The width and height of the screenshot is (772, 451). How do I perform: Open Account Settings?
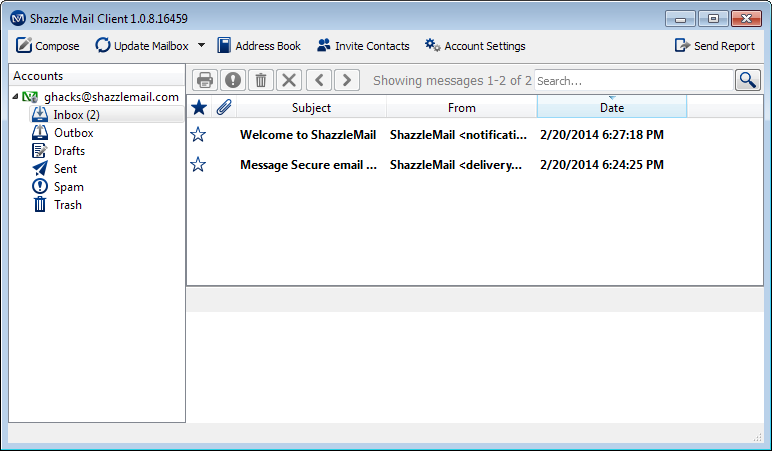pyautogui.click(x=475, y=46)
